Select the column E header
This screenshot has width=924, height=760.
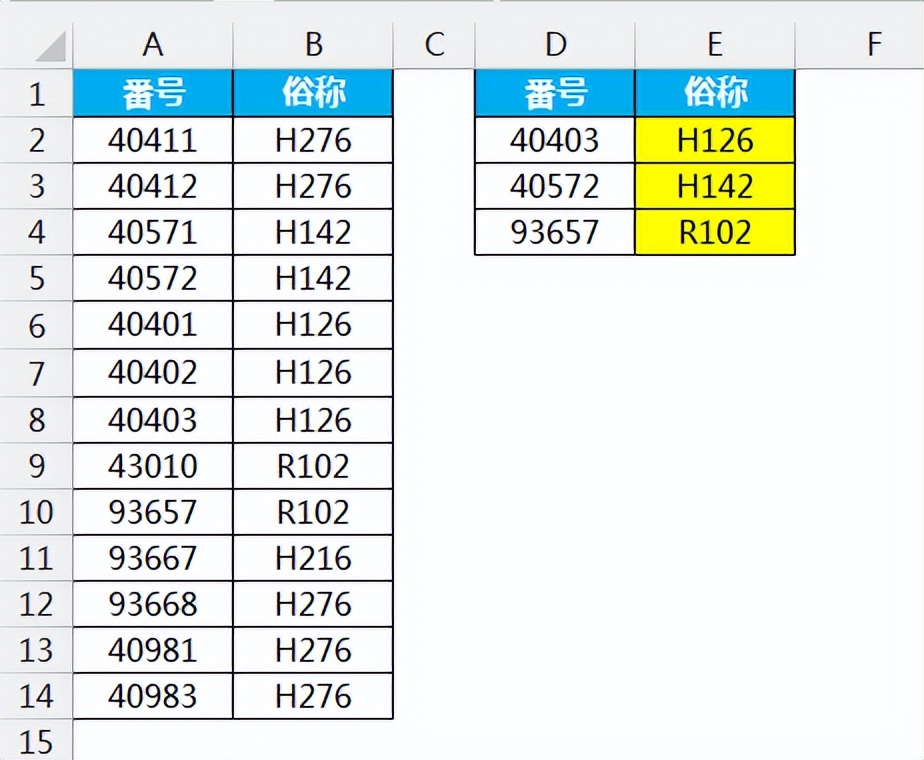(x=715, y=45)
